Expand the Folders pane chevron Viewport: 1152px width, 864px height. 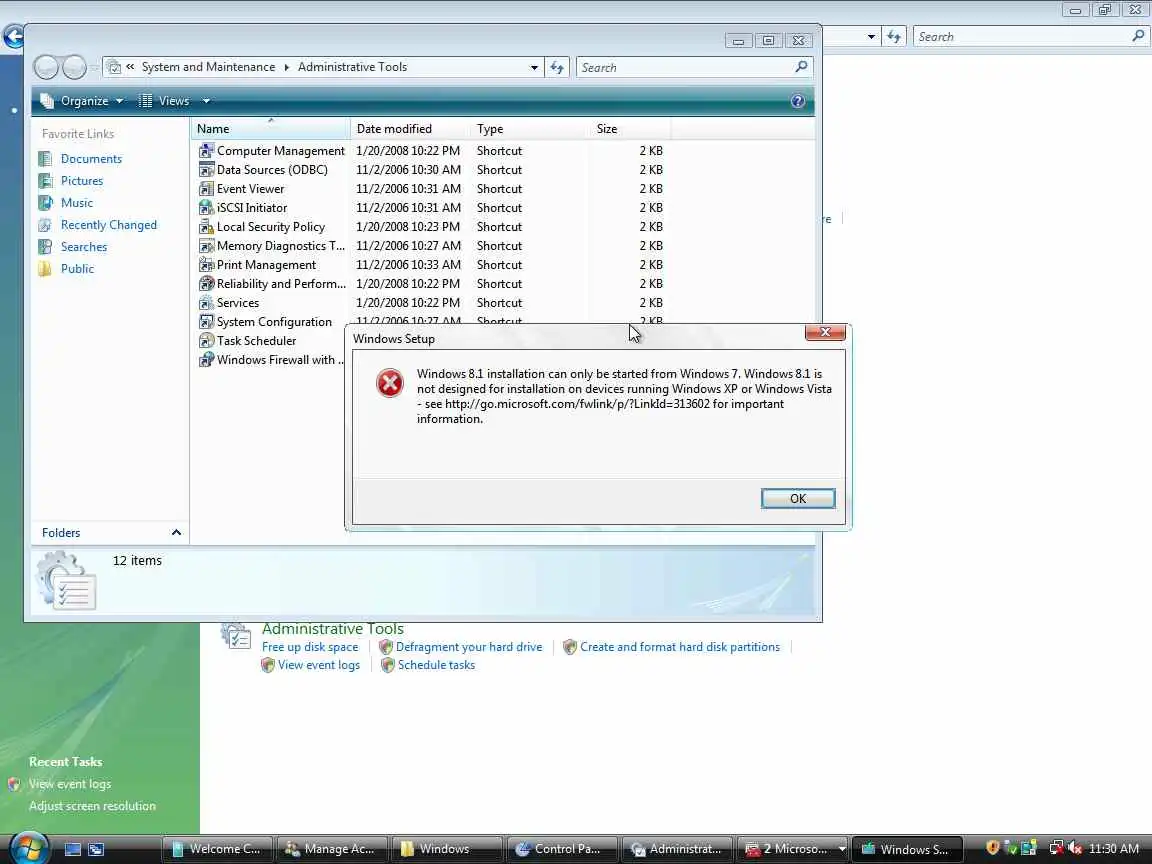tap(176, 533)
